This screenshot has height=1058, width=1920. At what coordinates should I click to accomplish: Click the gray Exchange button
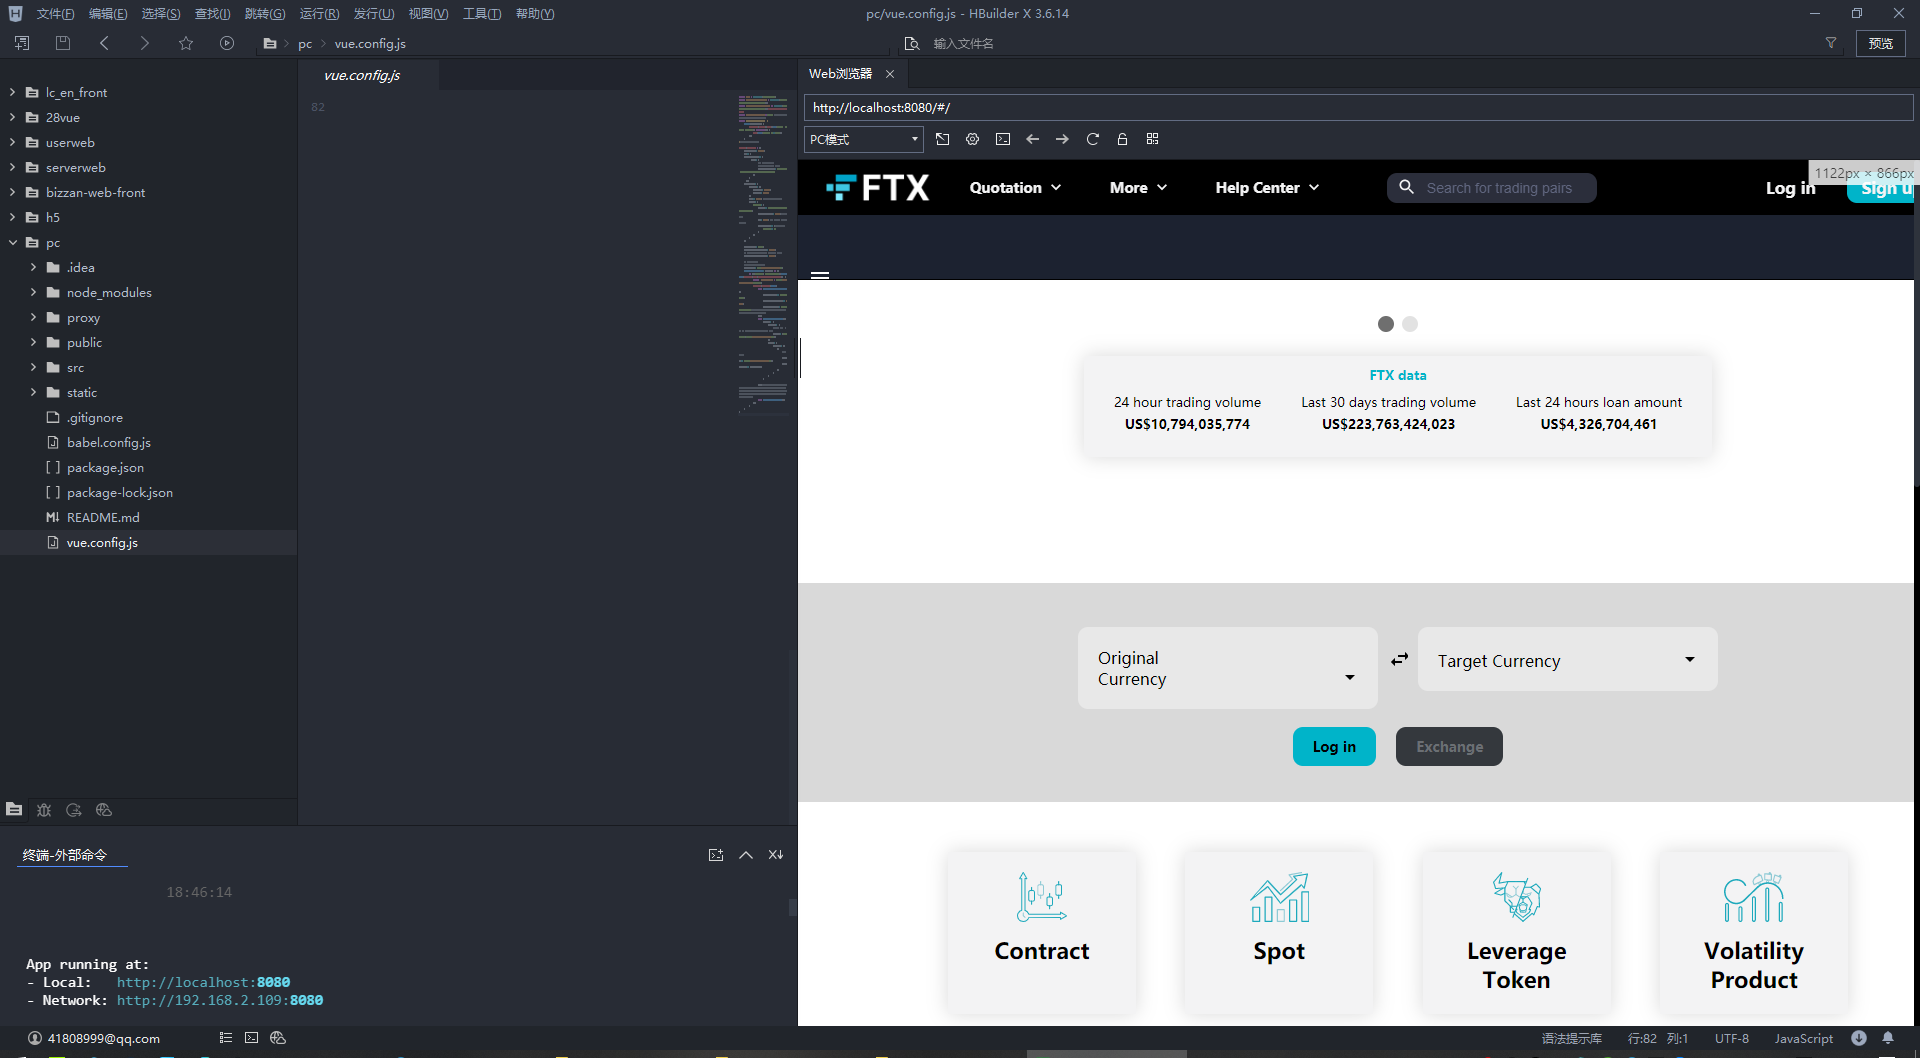[x=1449, y=746]
